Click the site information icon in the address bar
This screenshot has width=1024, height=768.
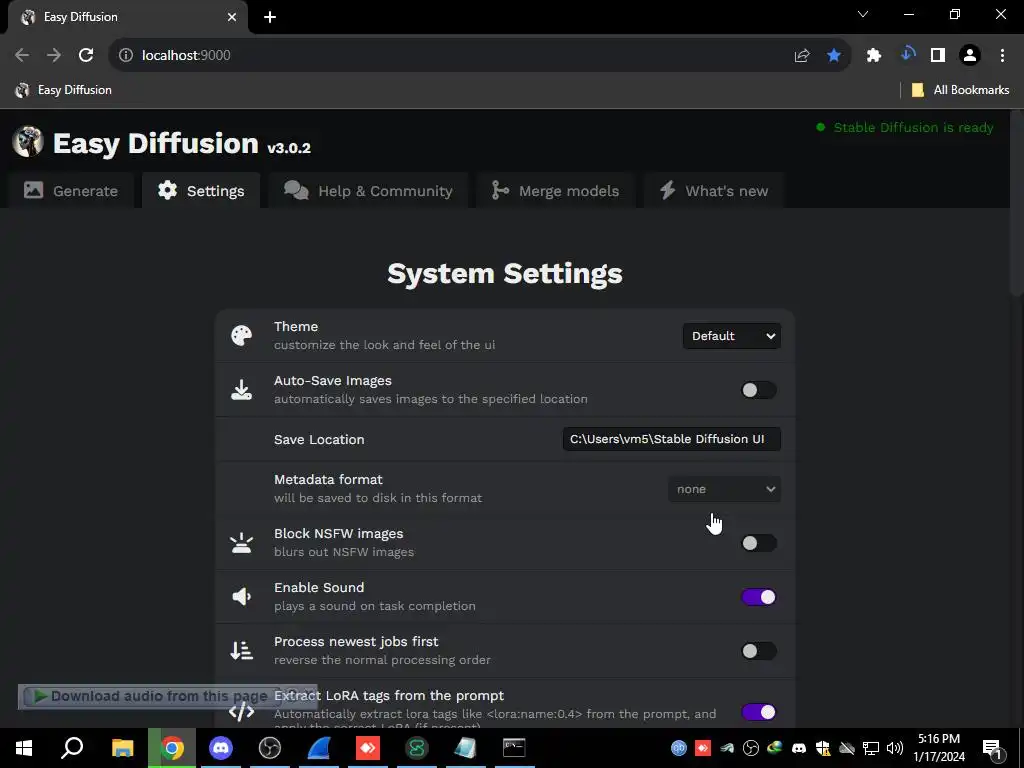tap(125, 55)
